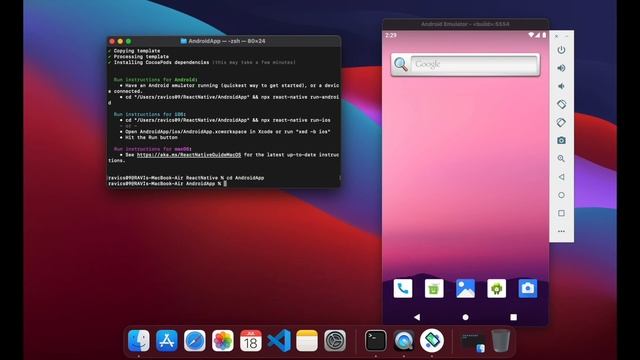Click the Android status bar clock 2:29
Viewport: 640px width, 360px height.
391,36
